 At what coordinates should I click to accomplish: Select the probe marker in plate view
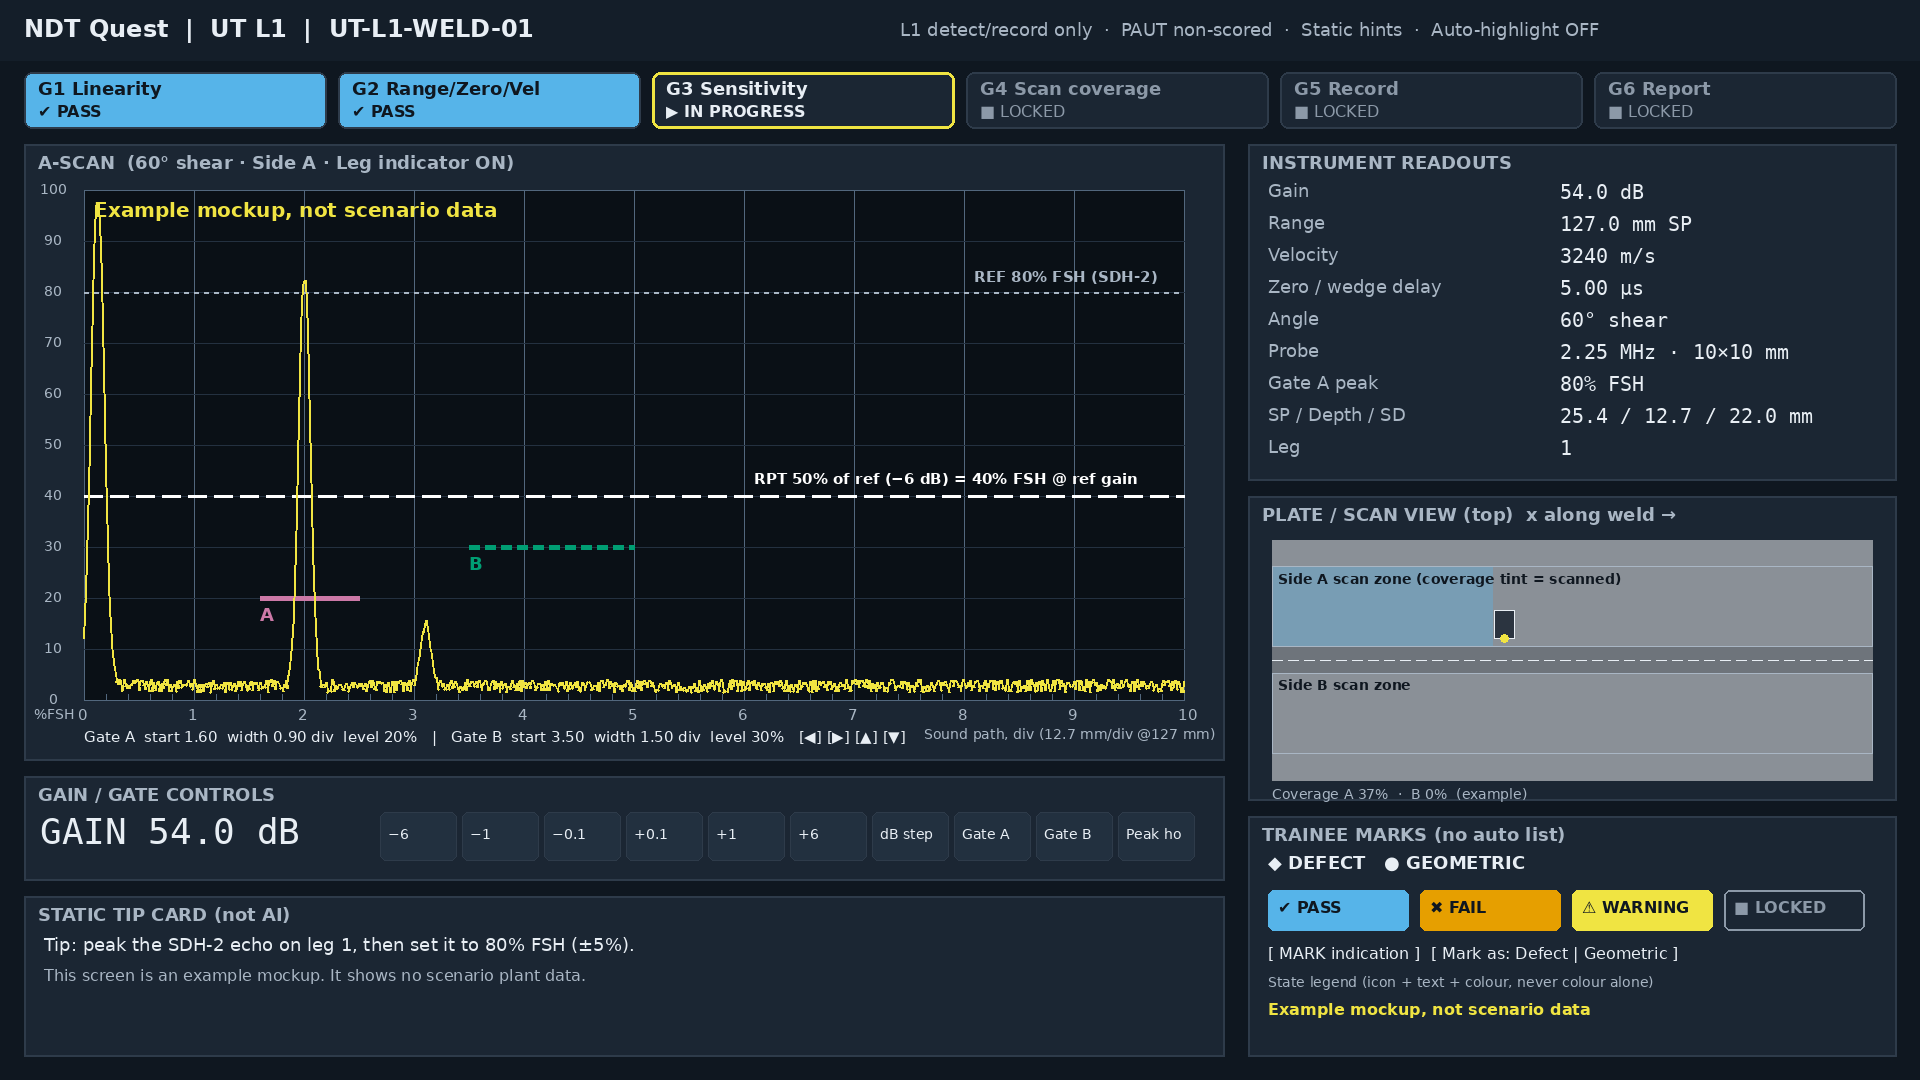click(x=1504, y=625)
